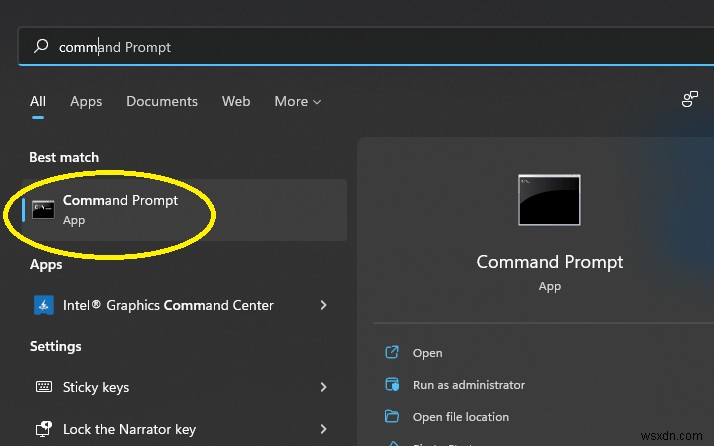Click Open in the preview pane

click(x=427, y=353)
